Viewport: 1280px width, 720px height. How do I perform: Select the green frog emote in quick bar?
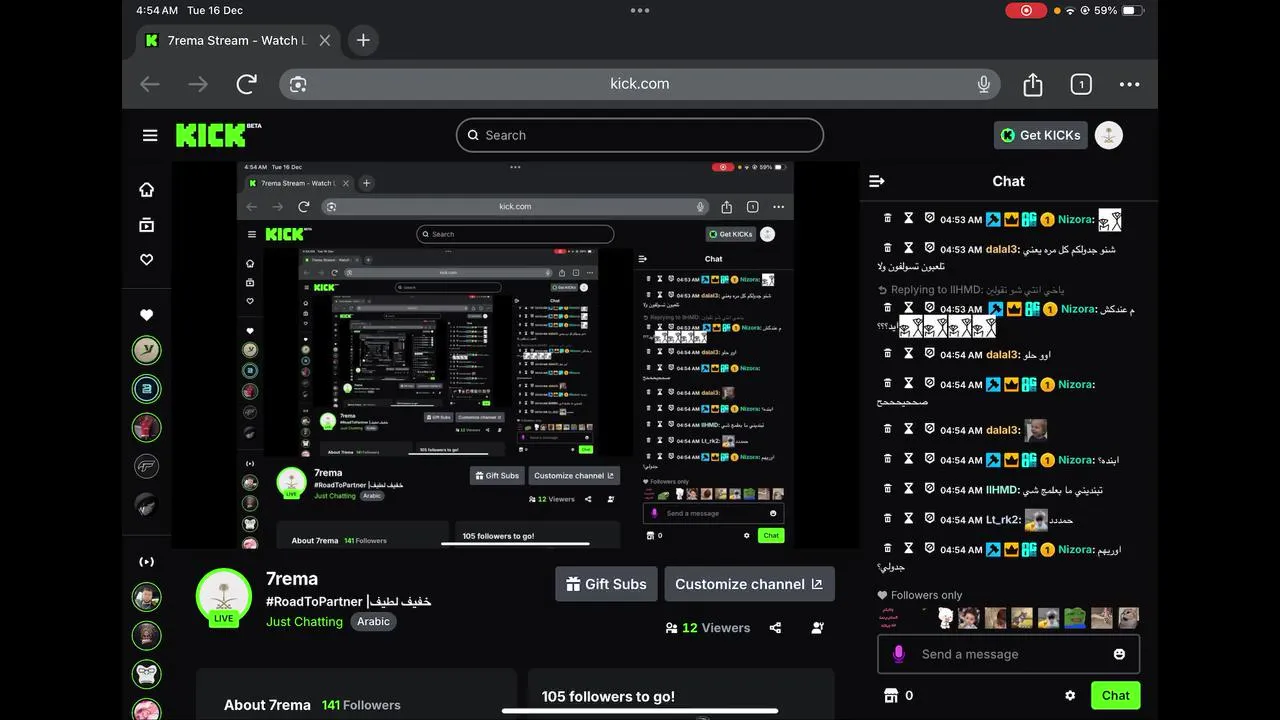[1075, 618]
